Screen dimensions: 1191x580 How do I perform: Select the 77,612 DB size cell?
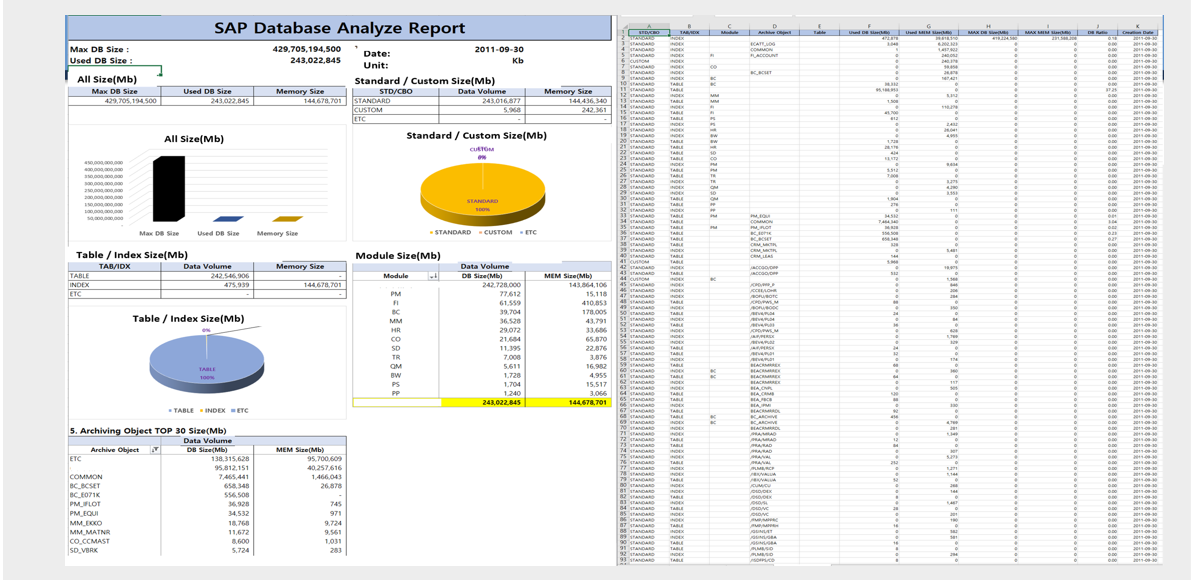tap(483, 293)
